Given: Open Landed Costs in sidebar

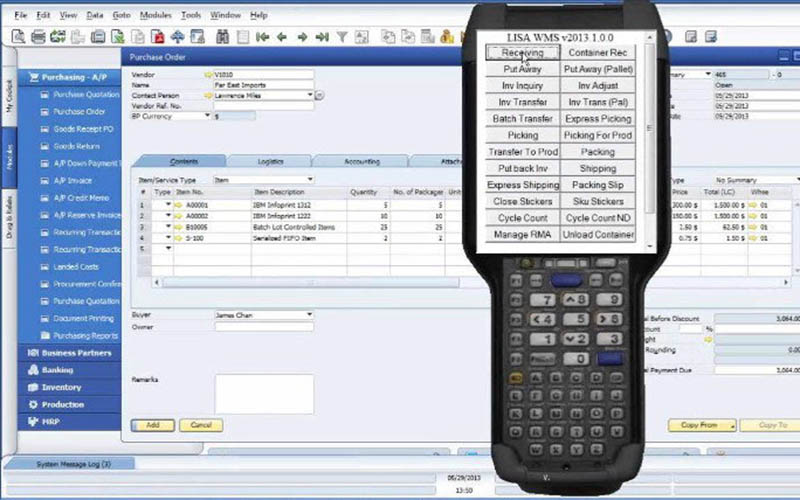Looking at the screenshot, I should tap(76, 267).
